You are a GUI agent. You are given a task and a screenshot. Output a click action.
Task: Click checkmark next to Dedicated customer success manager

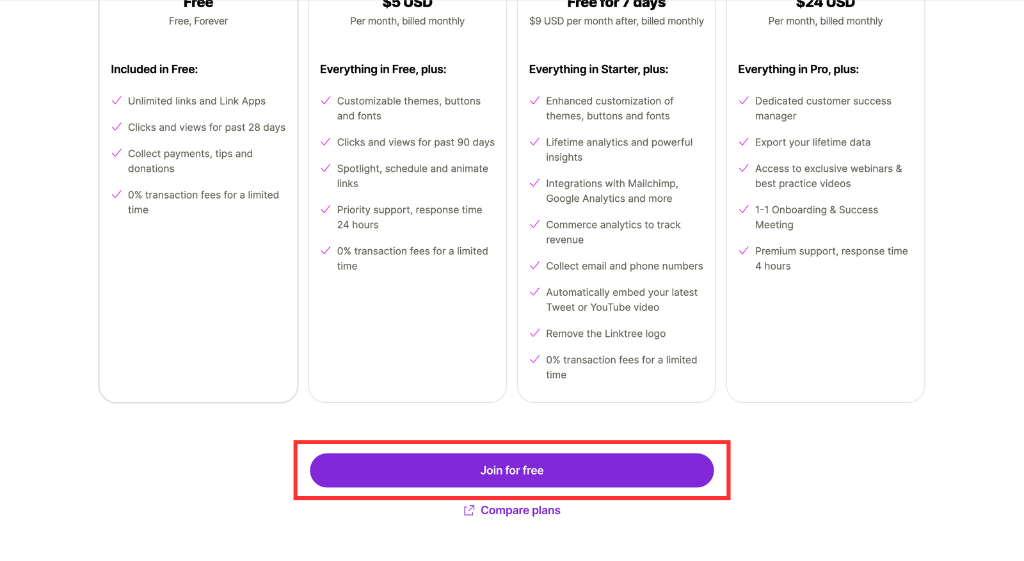744,101
